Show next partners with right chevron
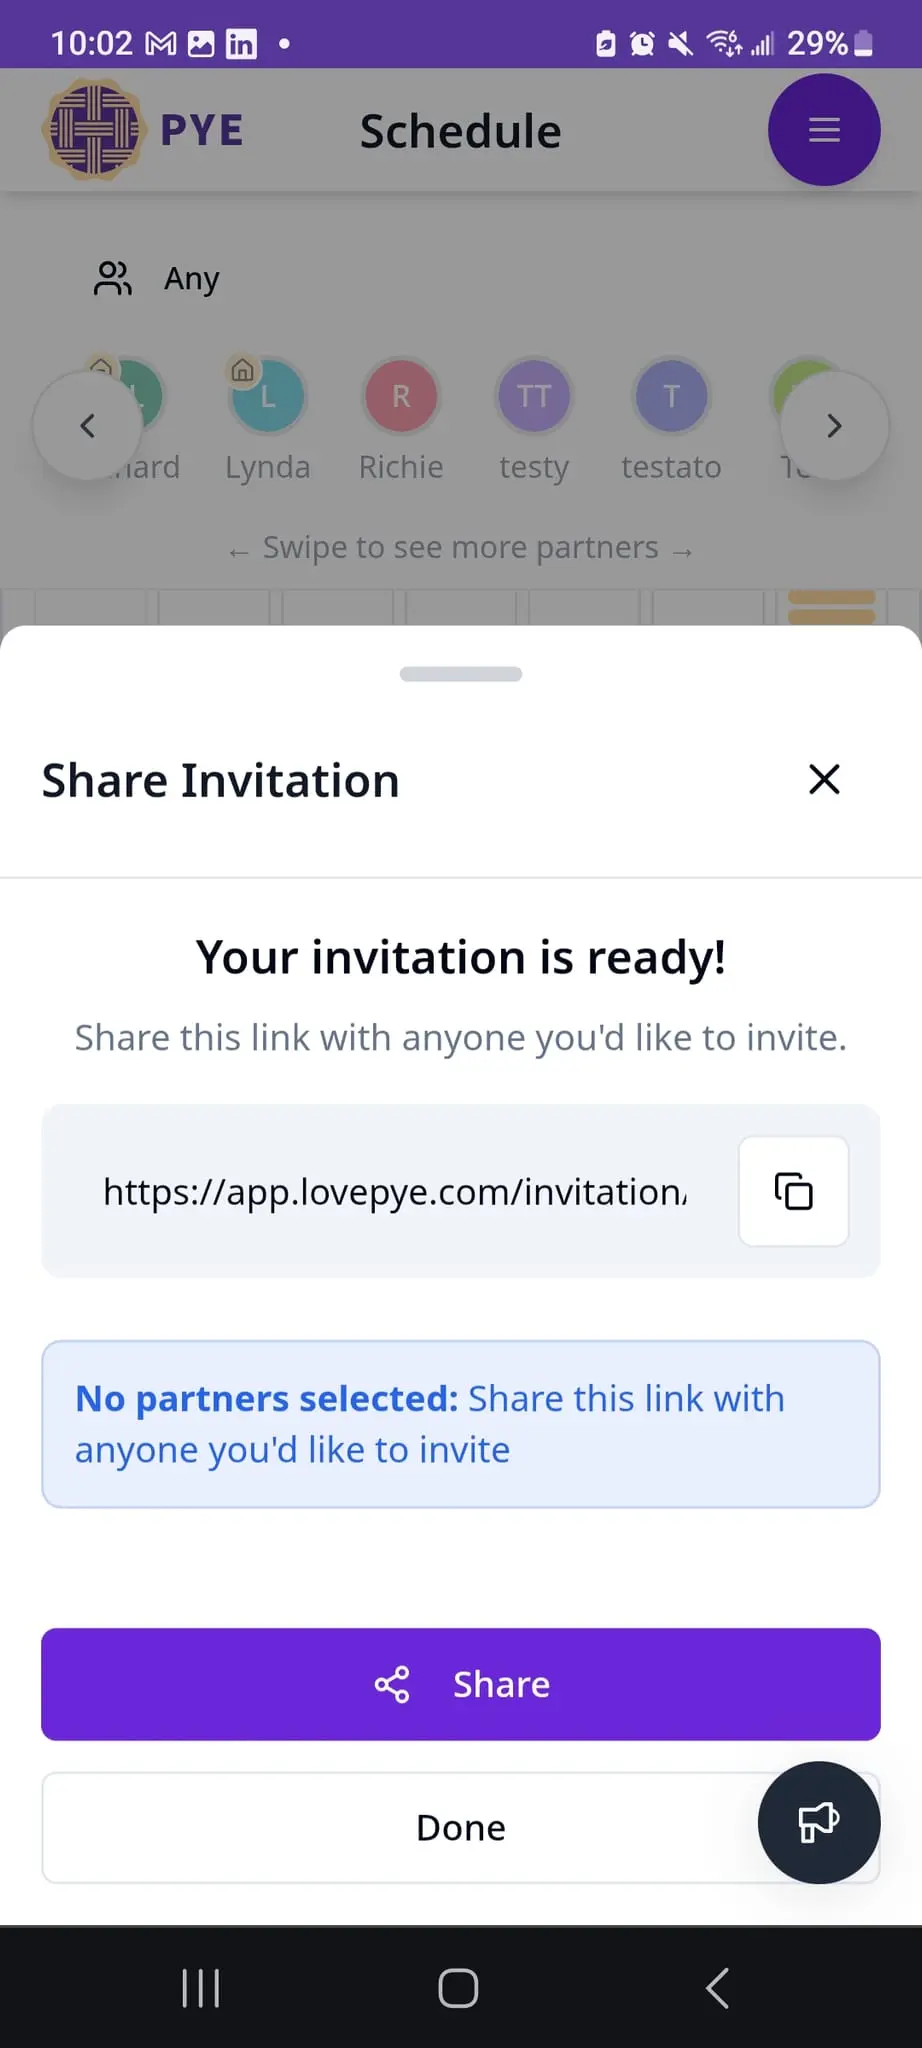This screenshot has height=2048, width=922. pyautogui.click(x=834, y=426)
